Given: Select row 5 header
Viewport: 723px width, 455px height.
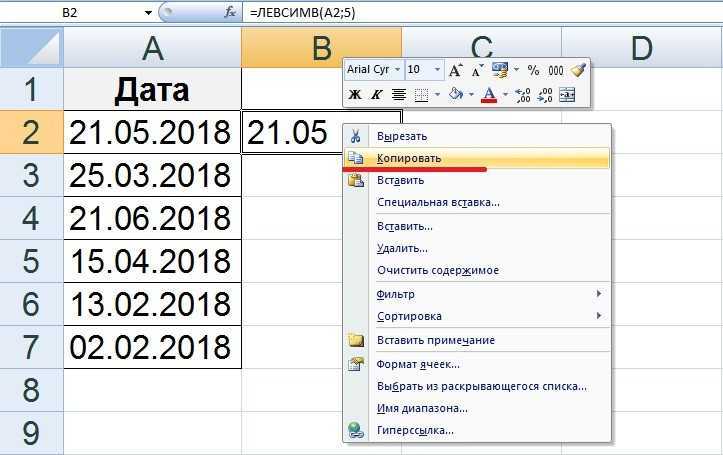Looking at the screenshot, I should coord(31,261).
